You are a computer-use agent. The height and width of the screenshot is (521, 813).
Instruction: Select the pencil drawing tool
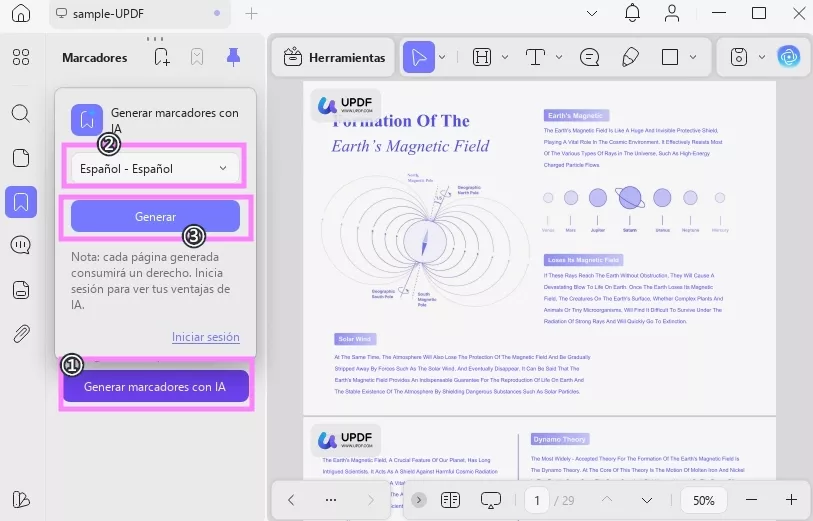630,57
